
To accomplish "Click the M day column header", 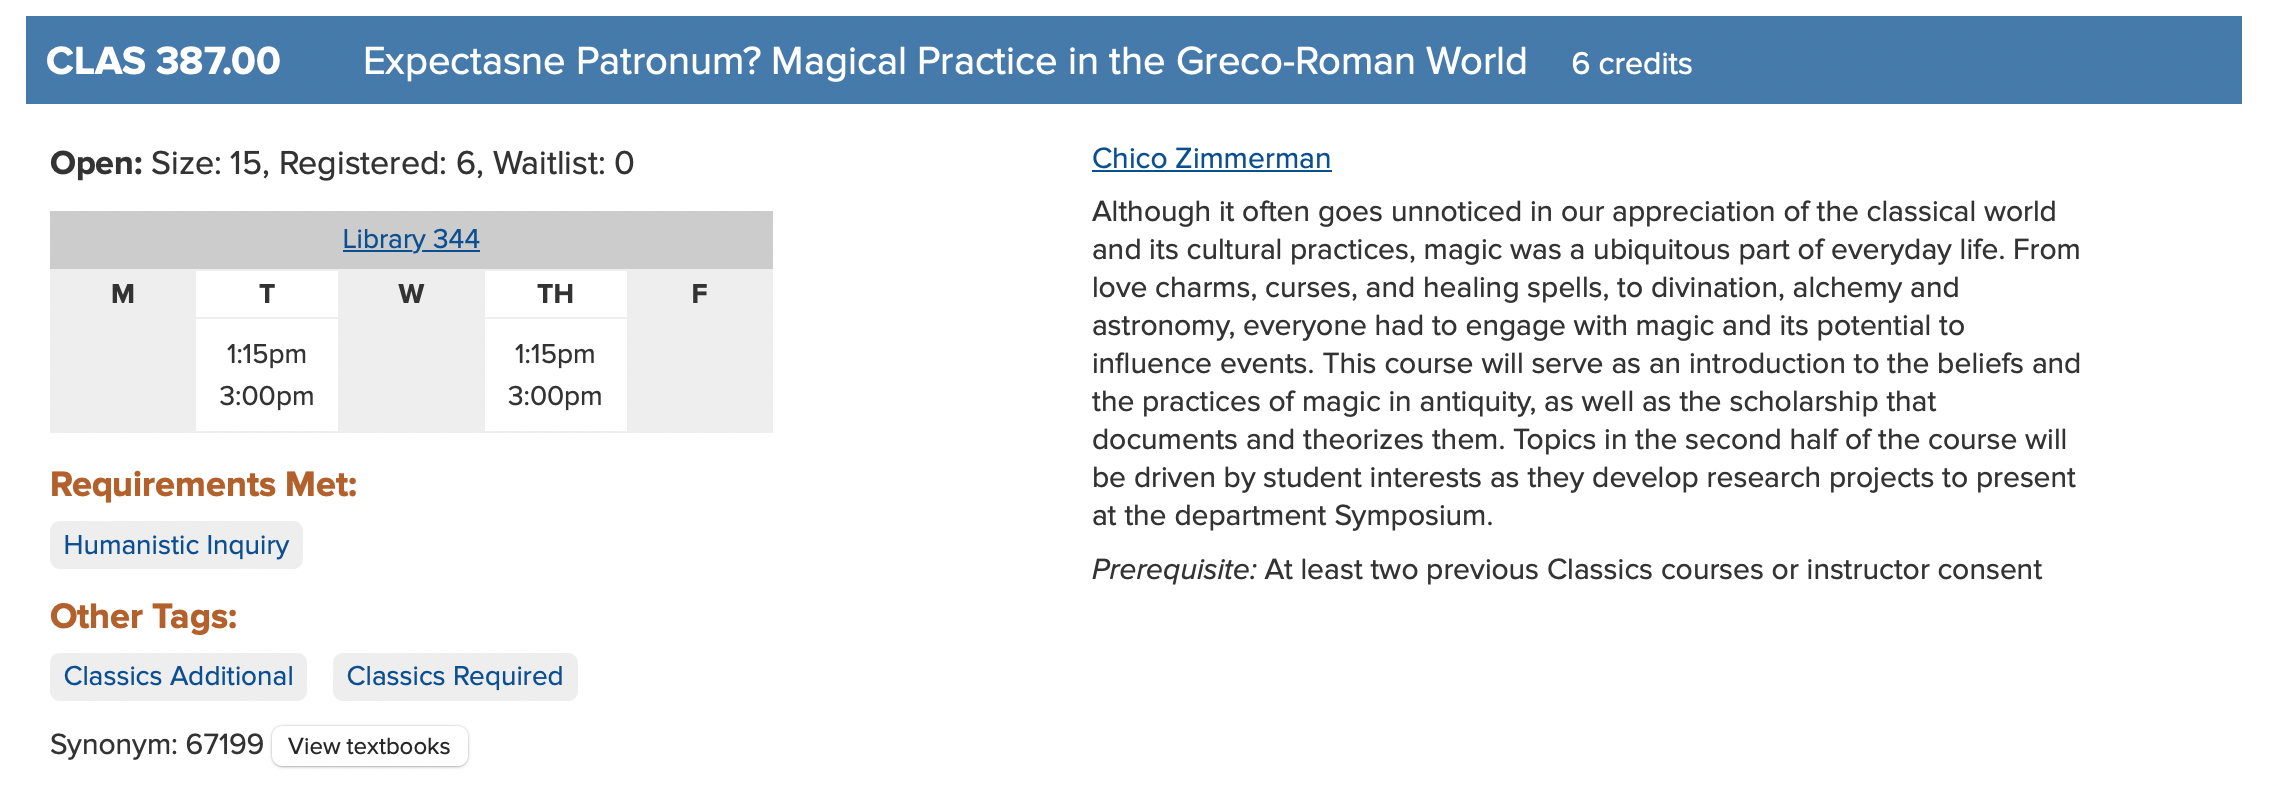I will click(123, 294).
